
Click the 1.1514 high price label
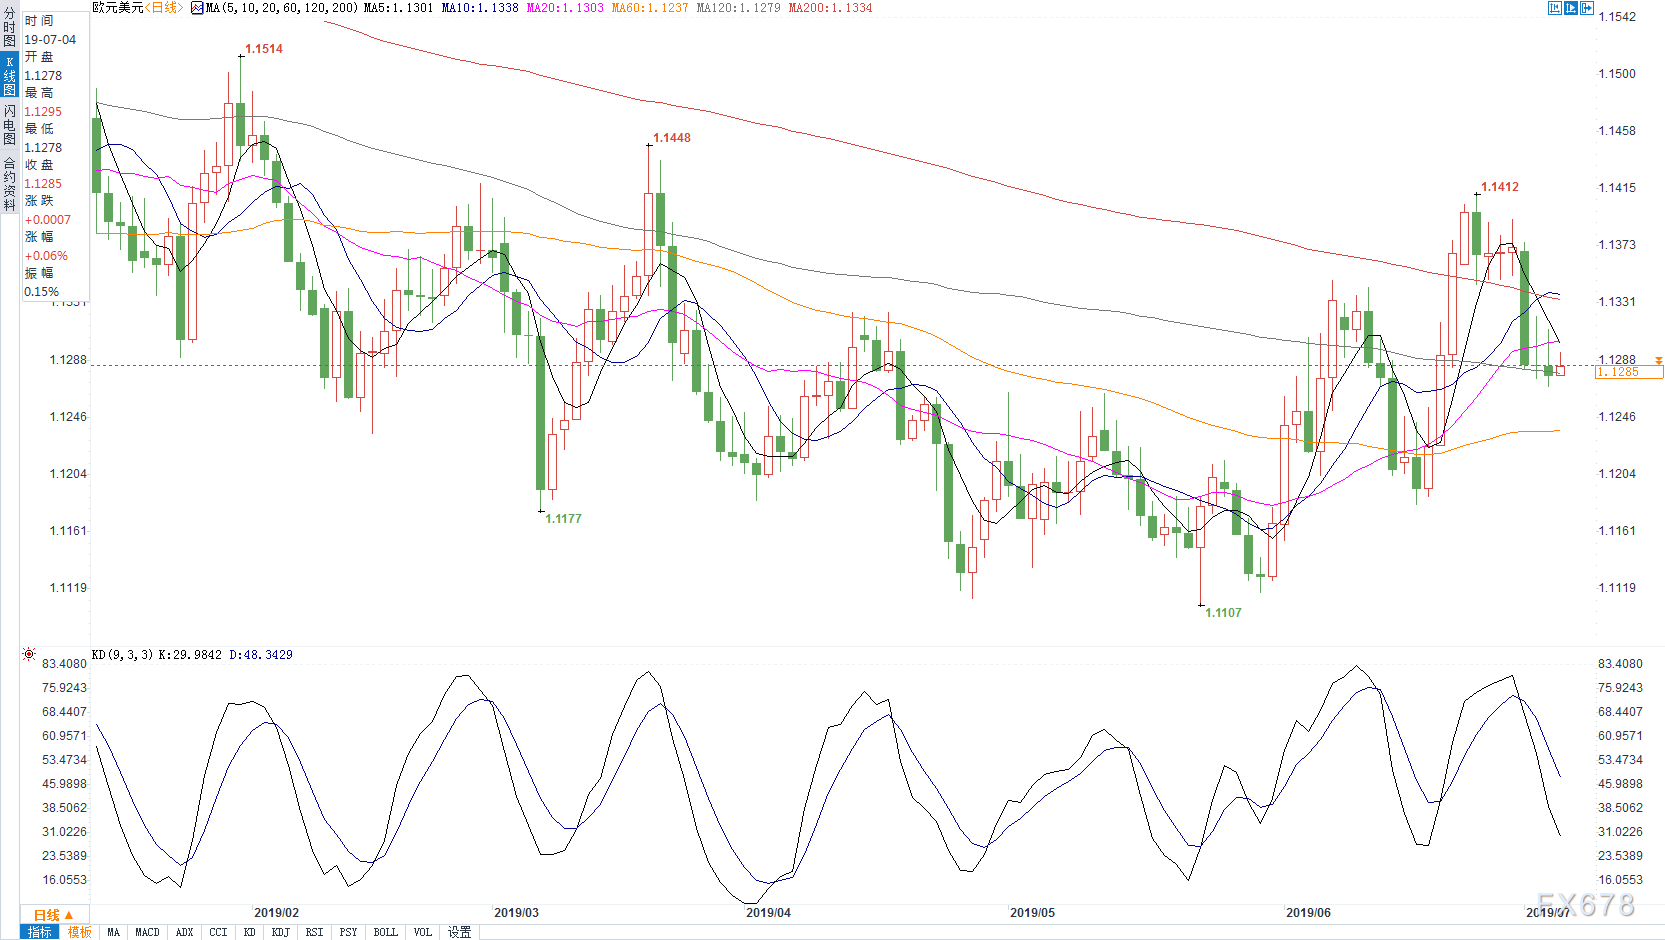(264, 49)
